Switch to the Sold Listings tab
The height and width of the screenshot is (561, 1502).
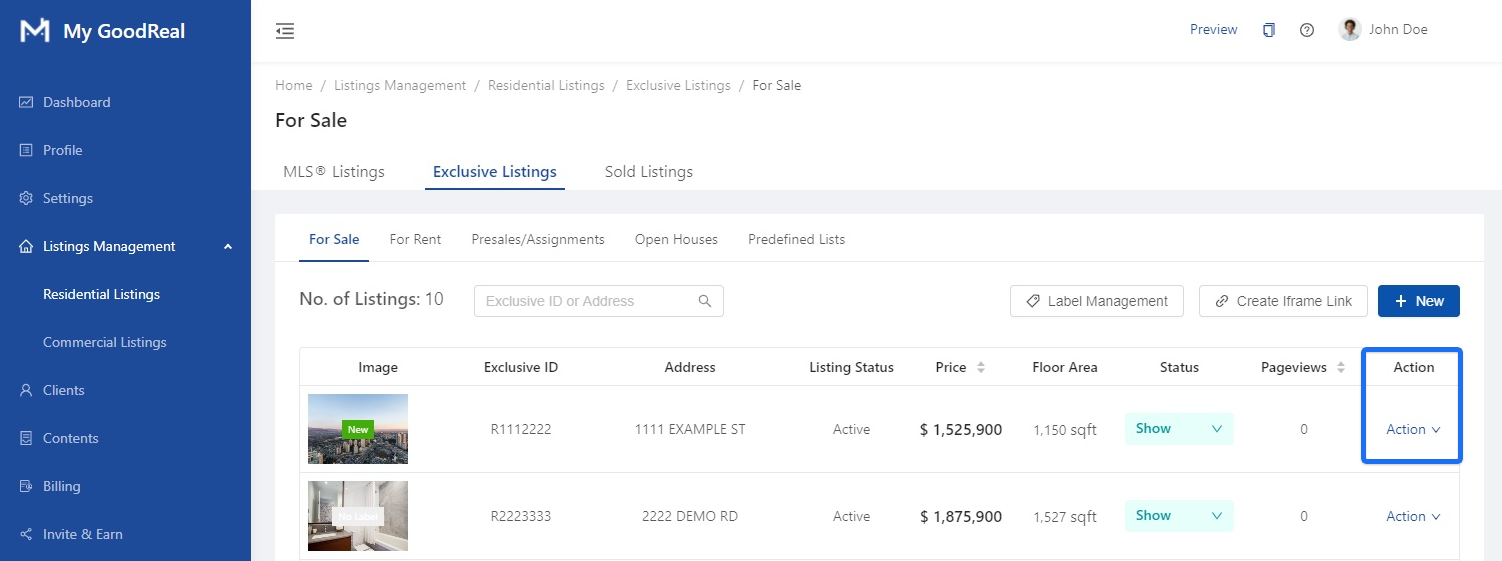coord(648,171)
